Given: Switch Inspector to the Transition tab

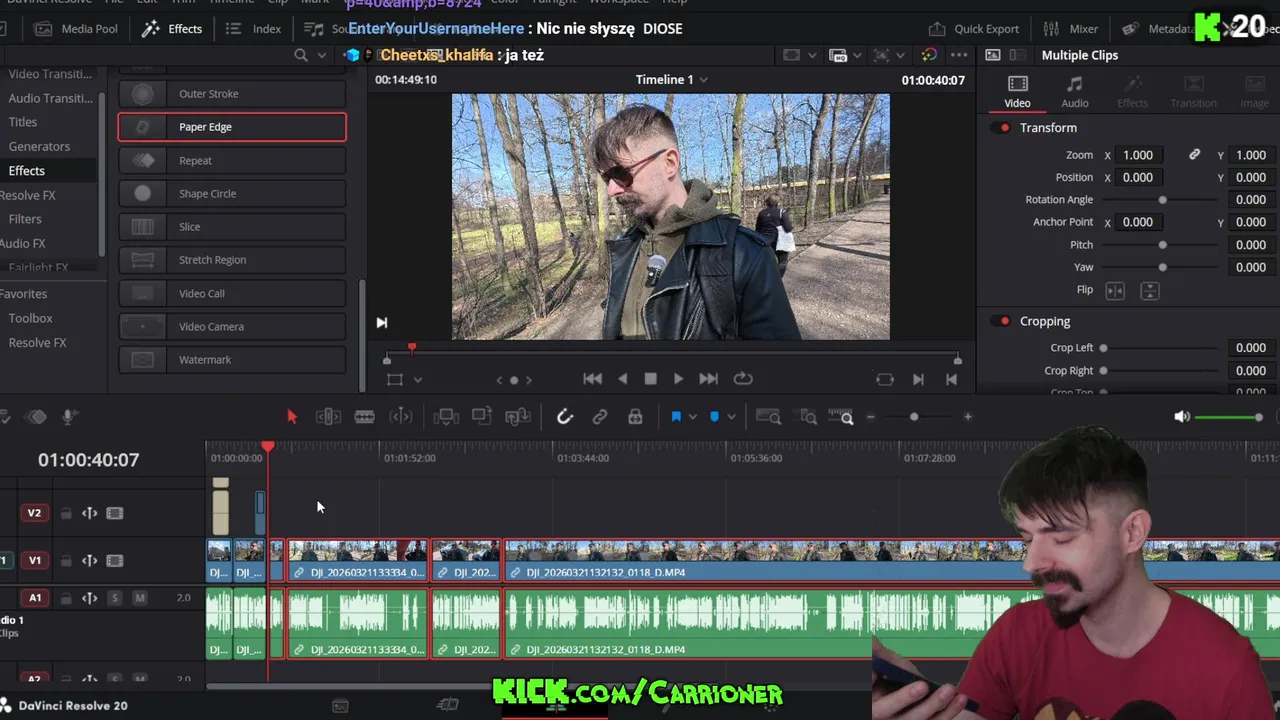Looking at the screenshot, I should (1193, 91).
